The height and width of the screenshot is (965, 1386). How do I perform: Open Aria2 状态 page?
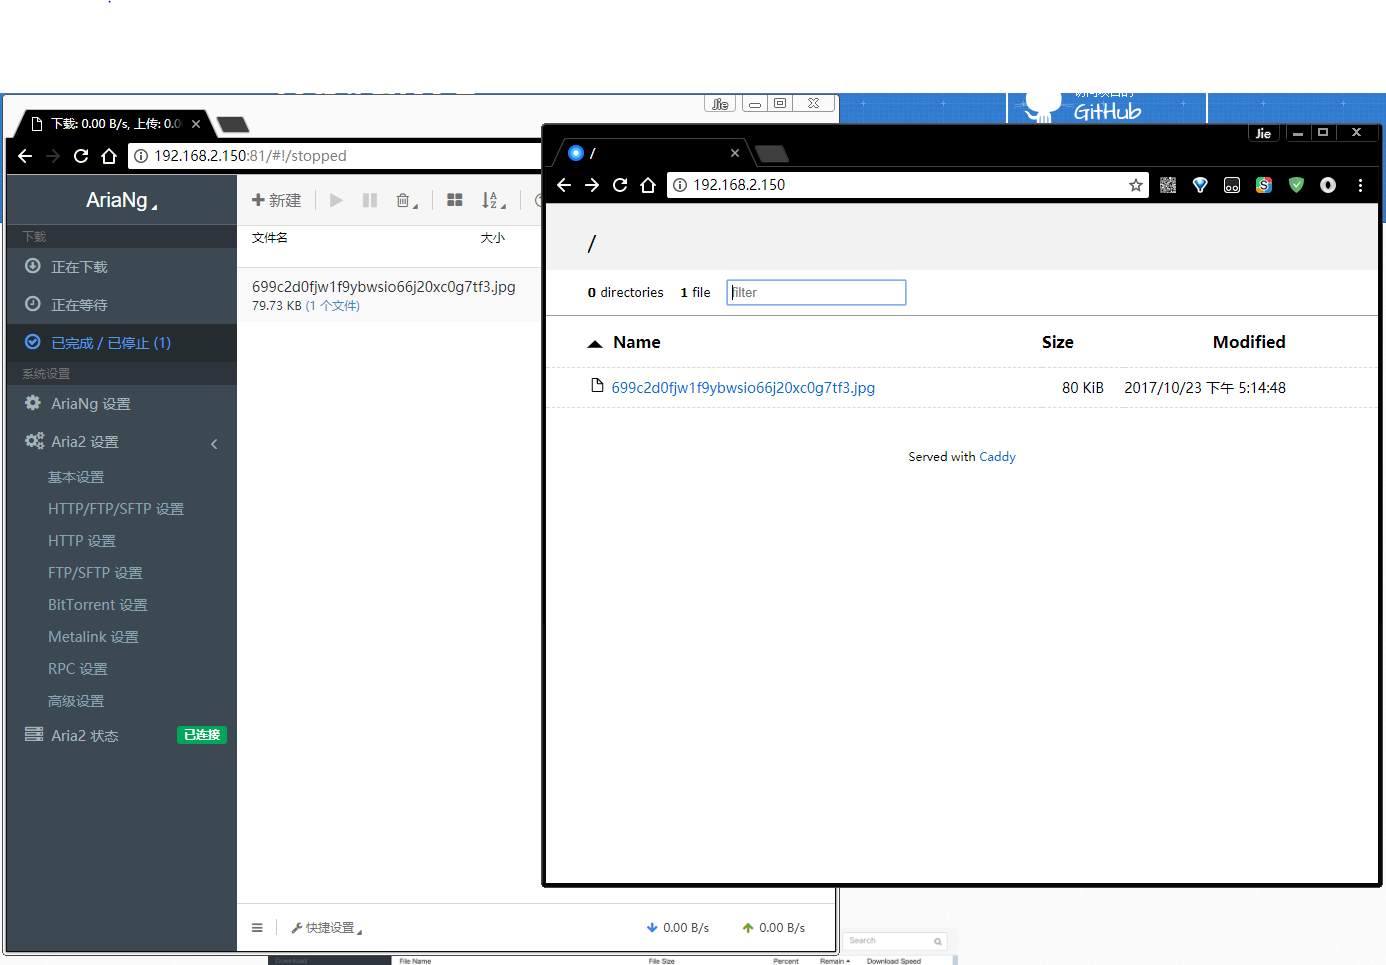click(84, 735)
